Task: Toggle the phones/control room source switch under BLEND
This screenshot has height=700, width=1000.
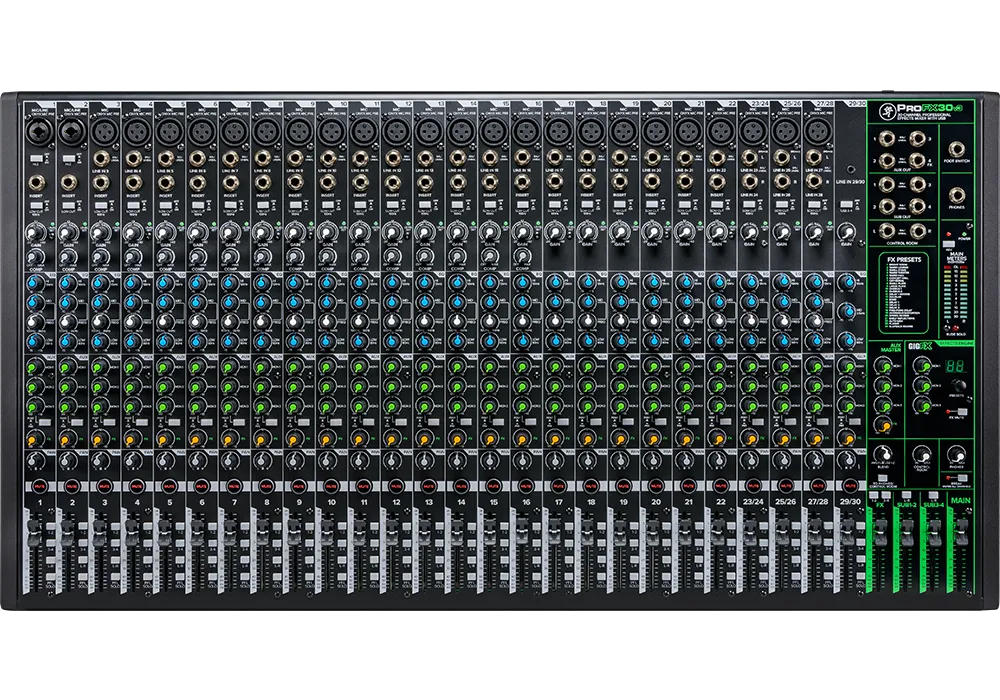Action: (884, 478)
